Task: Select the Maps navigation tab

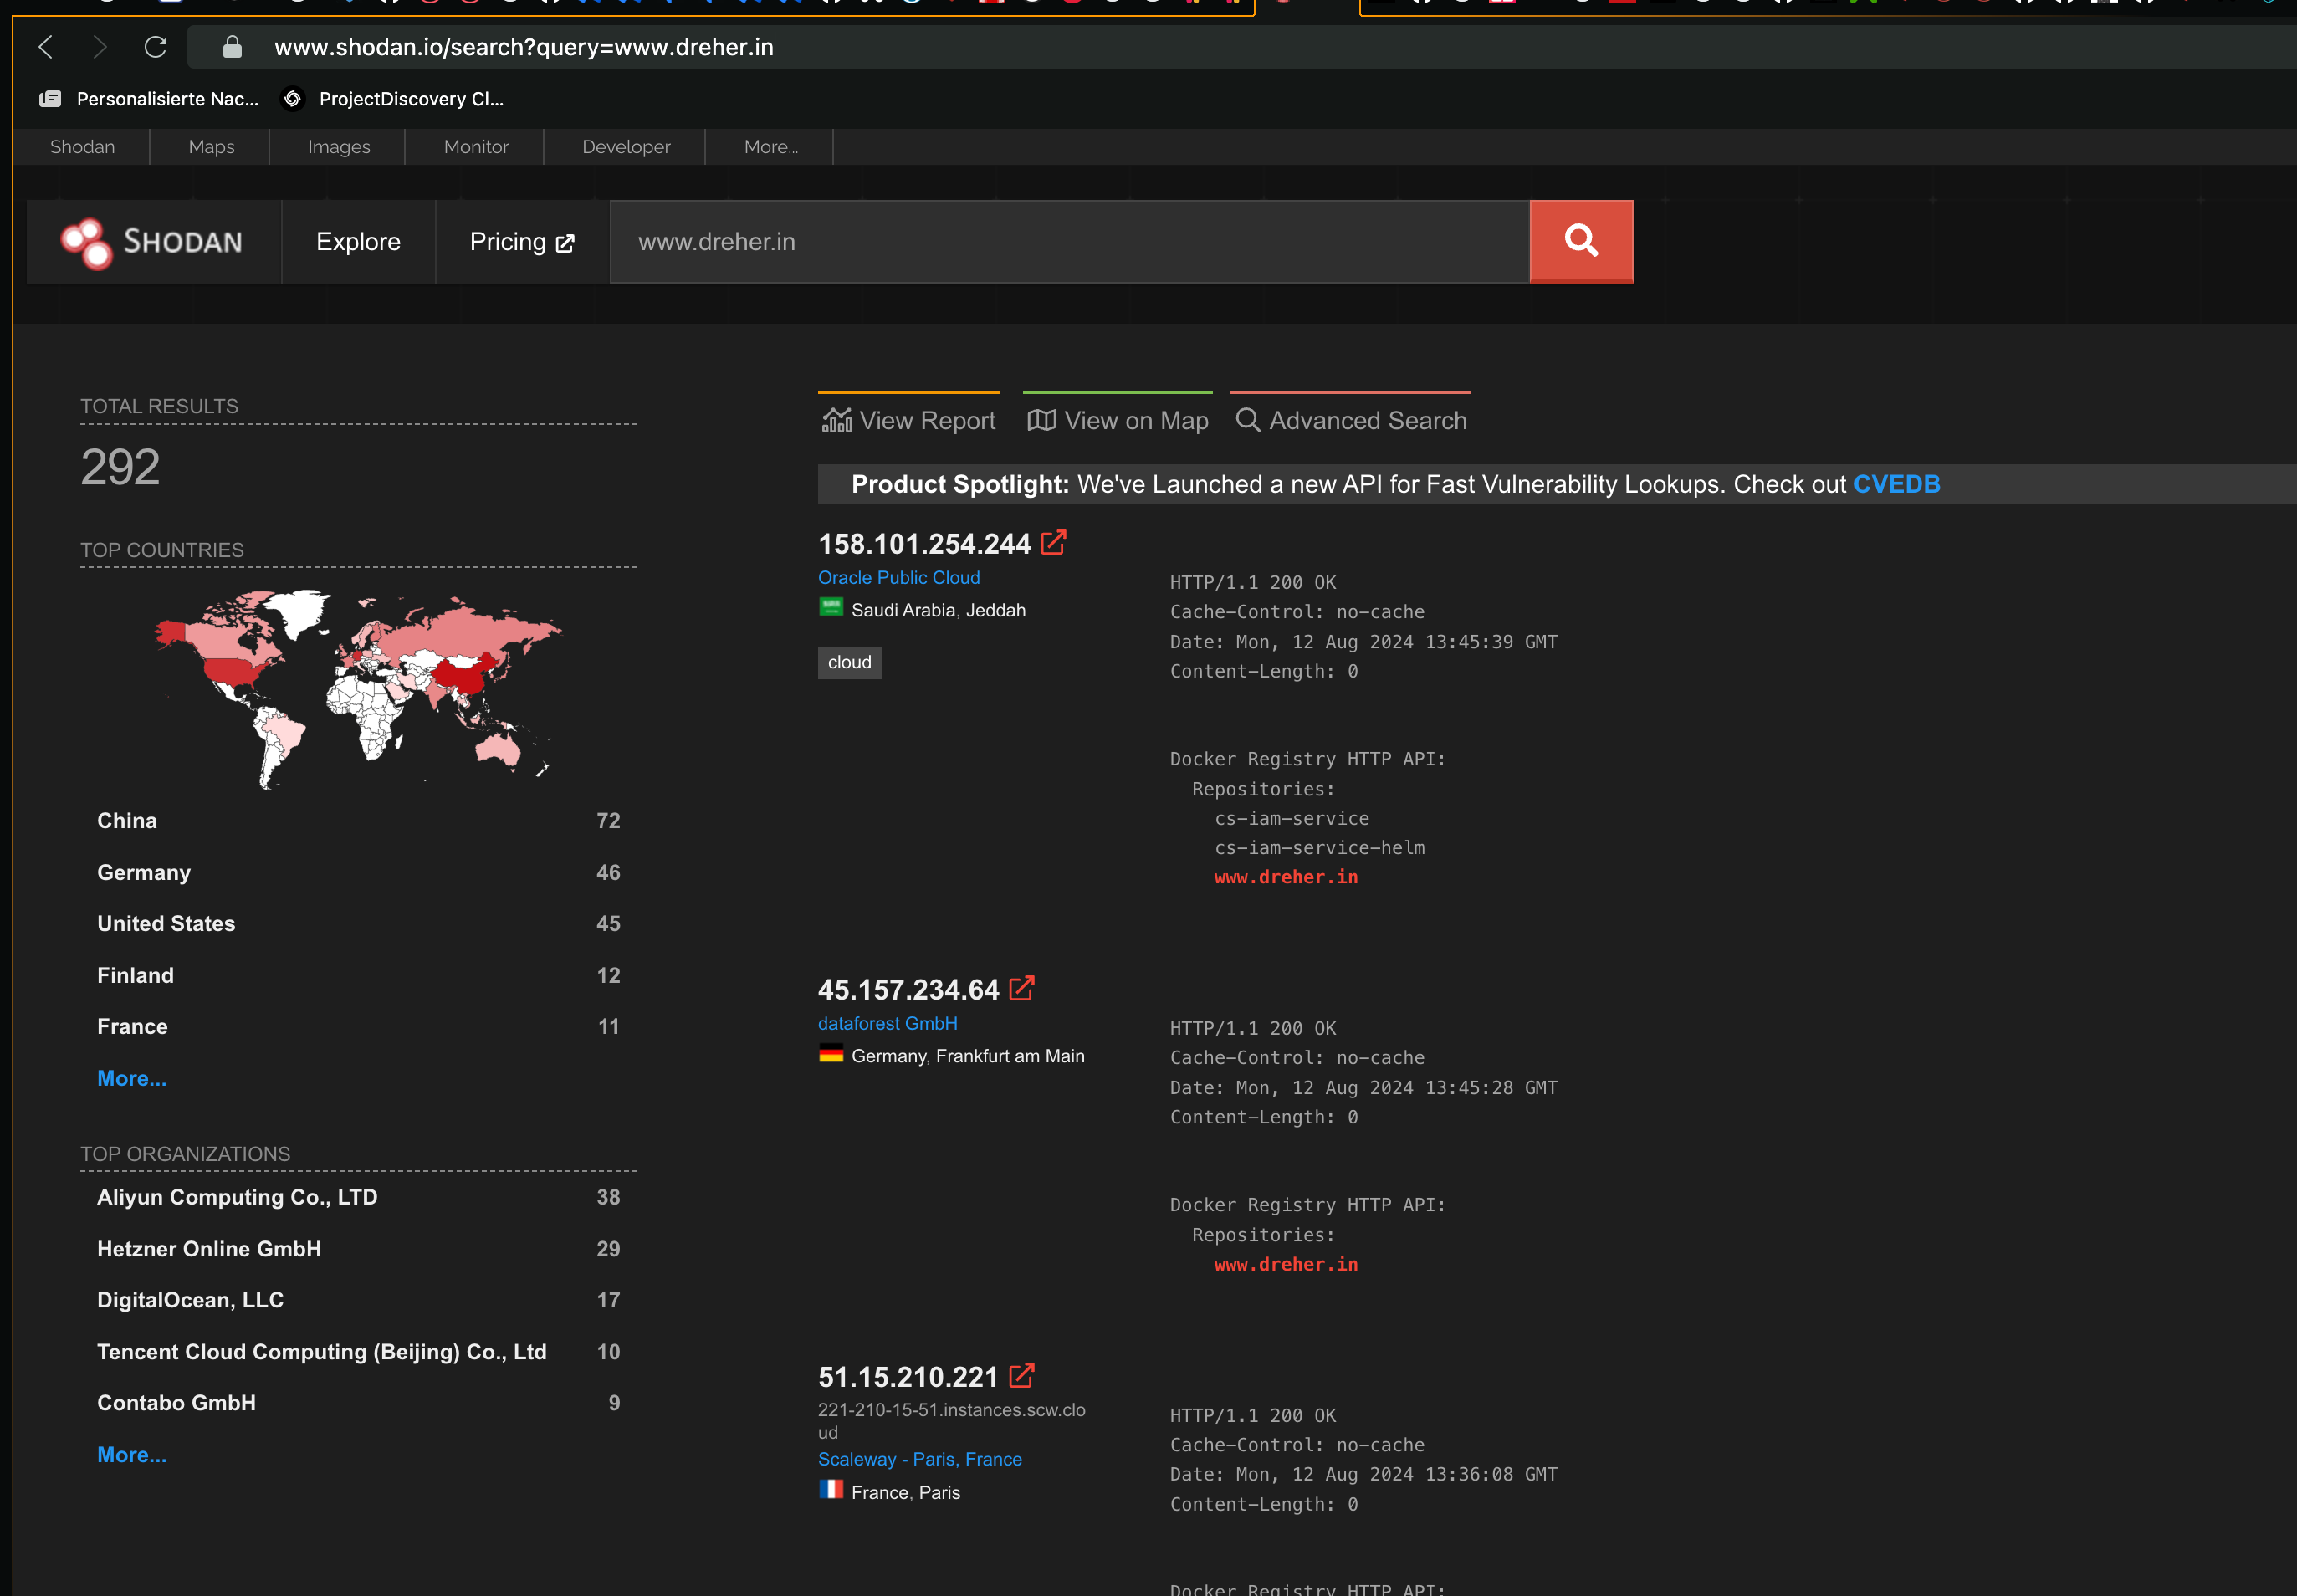Action: (x=211, y=147)
